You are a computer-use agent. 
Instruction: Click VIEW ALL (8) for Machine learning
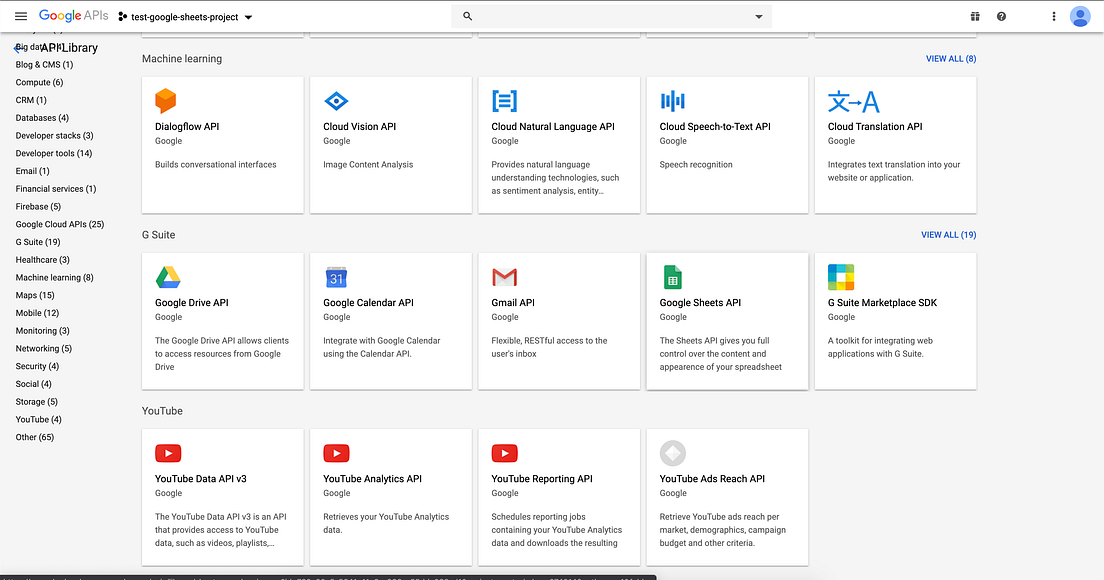coord(951,58)
